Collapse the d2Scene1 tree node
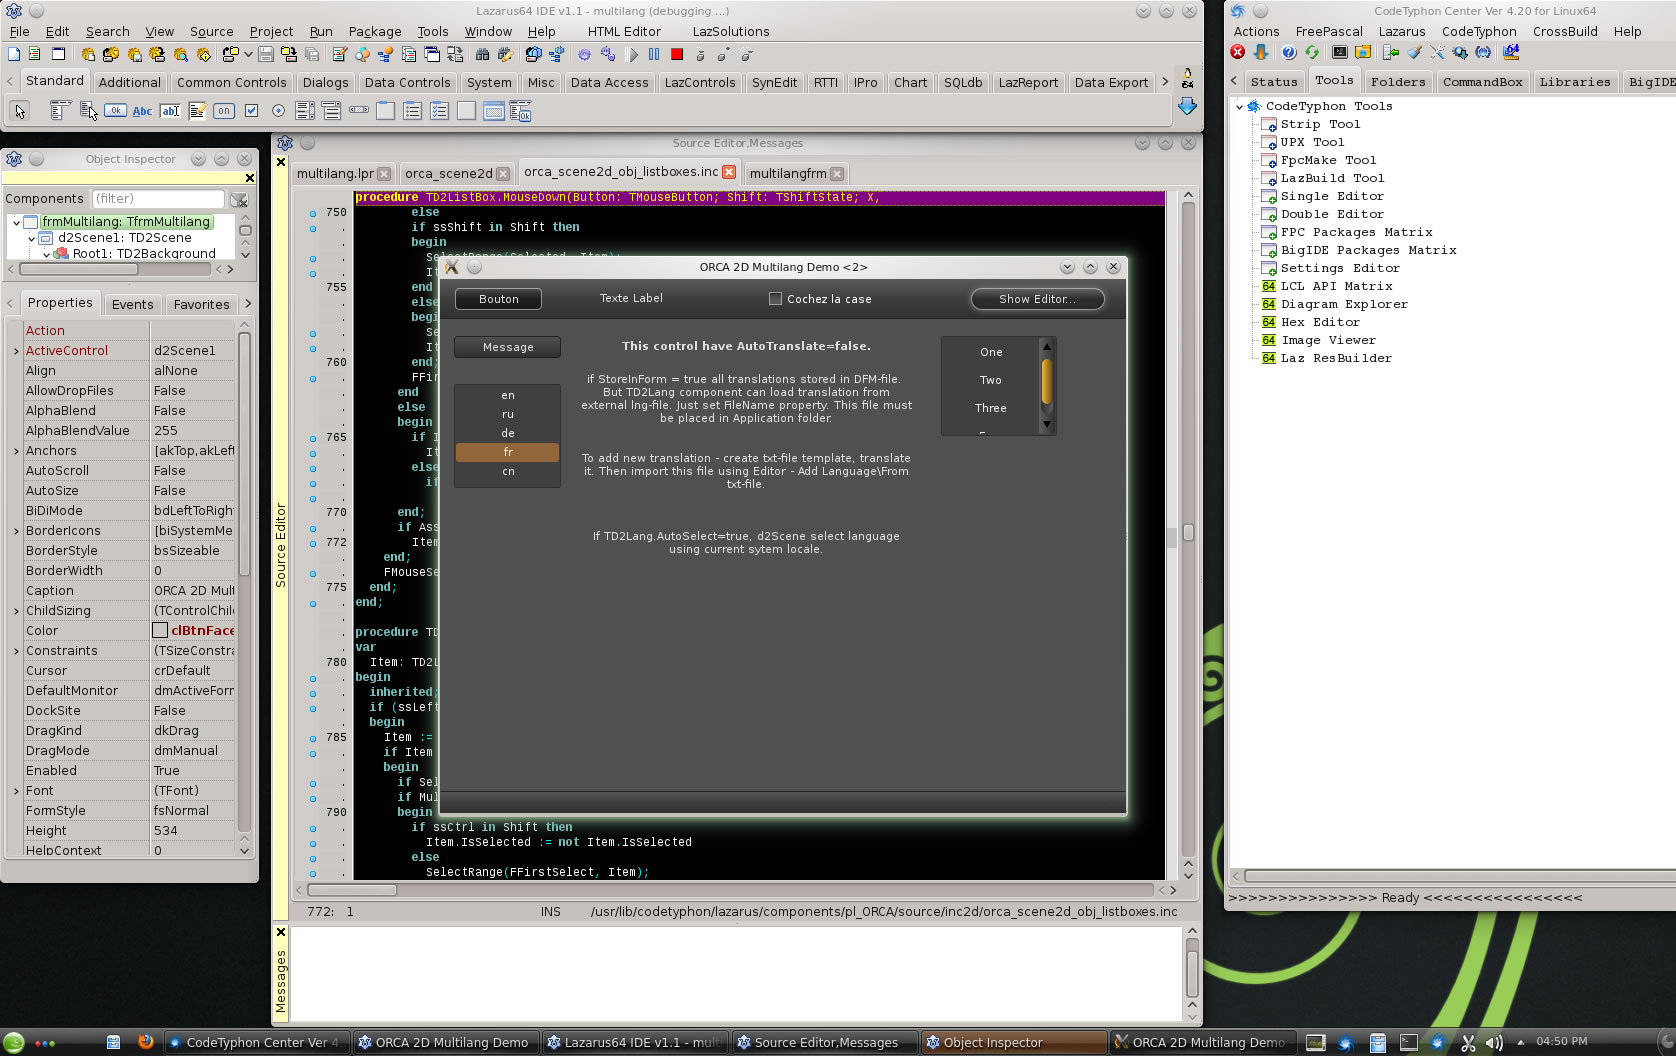 (x=32, y=238)
